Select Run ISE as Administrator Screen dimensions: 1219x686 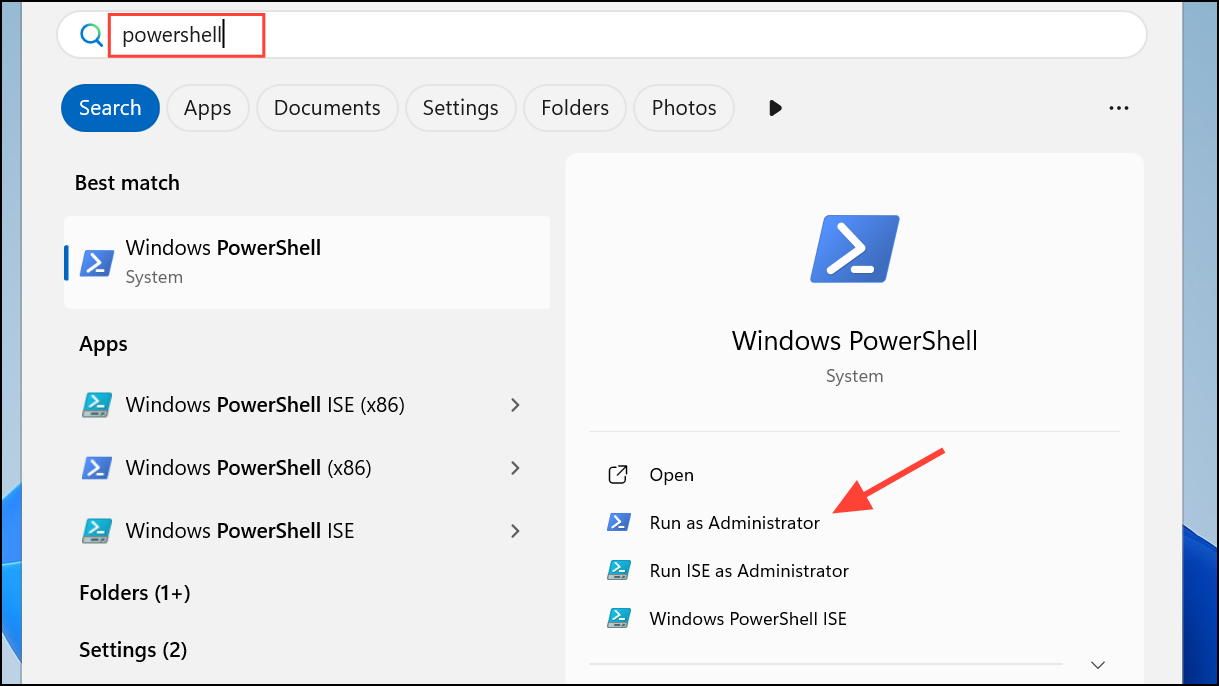pos(748,570)
